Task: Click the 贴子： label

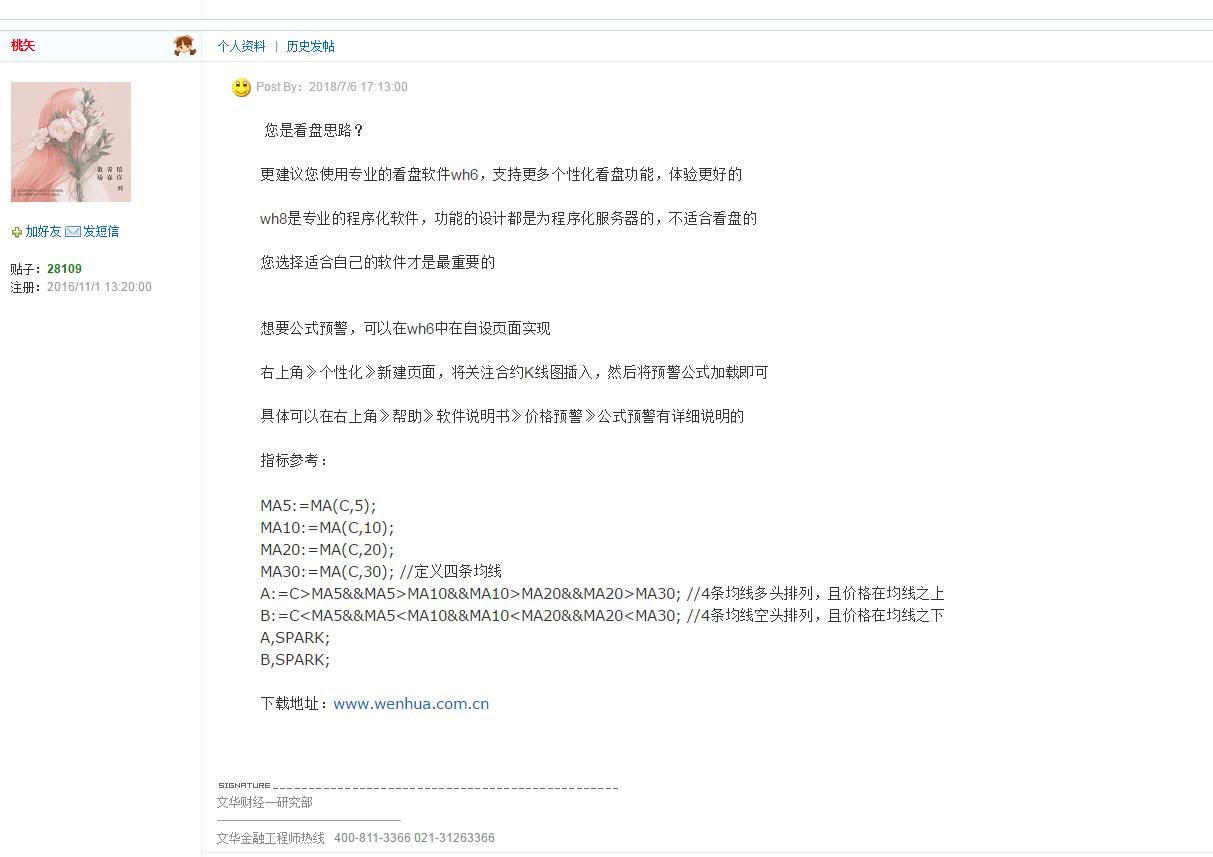Action: [x=27, y=269]
